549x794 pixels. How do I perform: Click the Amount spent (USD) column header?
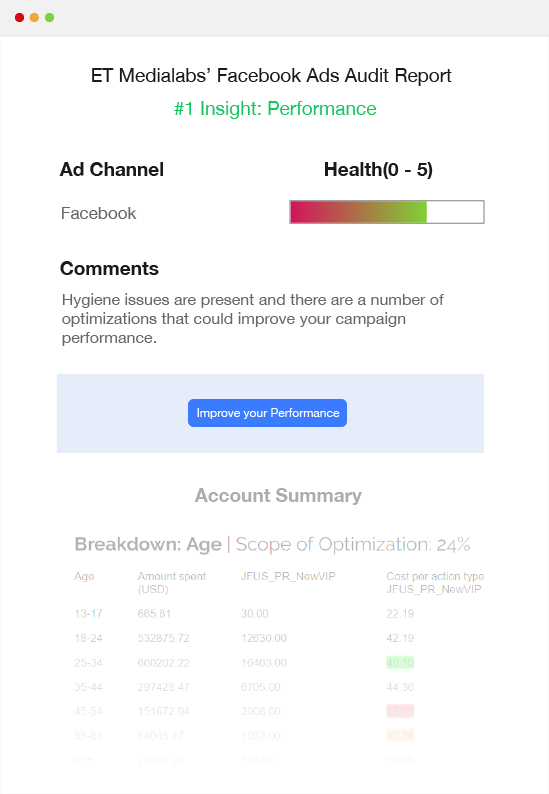pos(172,582)
